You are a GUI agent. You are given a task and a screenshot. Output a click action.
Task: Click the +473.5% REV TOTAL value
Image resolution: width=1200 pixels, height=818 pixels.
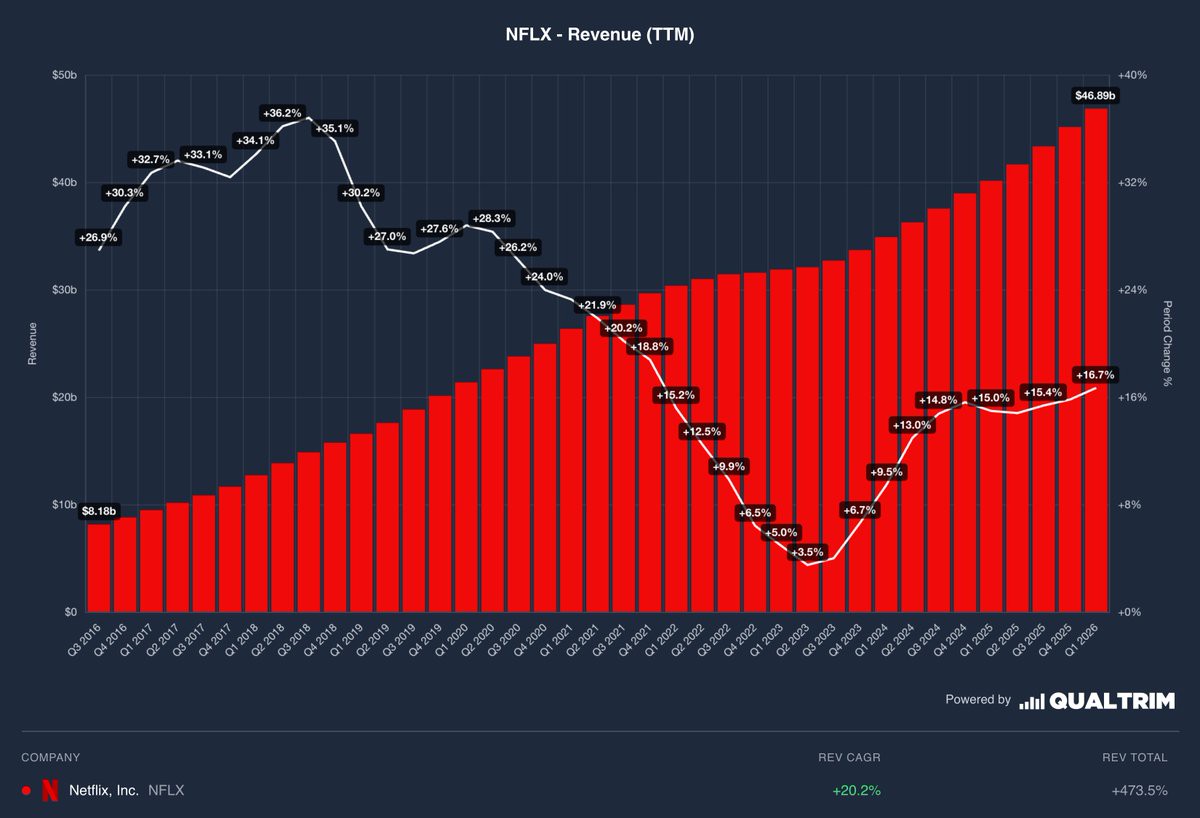pyautogui.click(x=1139, y=790)
